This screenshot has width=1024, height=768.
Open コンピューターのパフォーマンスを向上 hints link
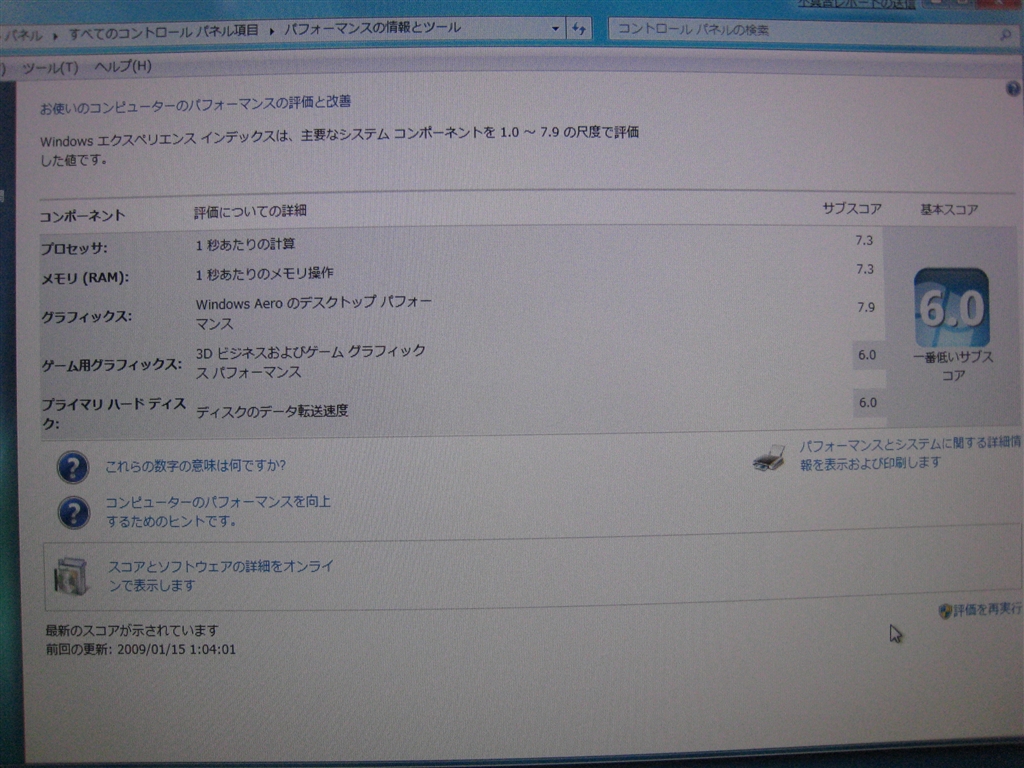click(x=218, y=511)
